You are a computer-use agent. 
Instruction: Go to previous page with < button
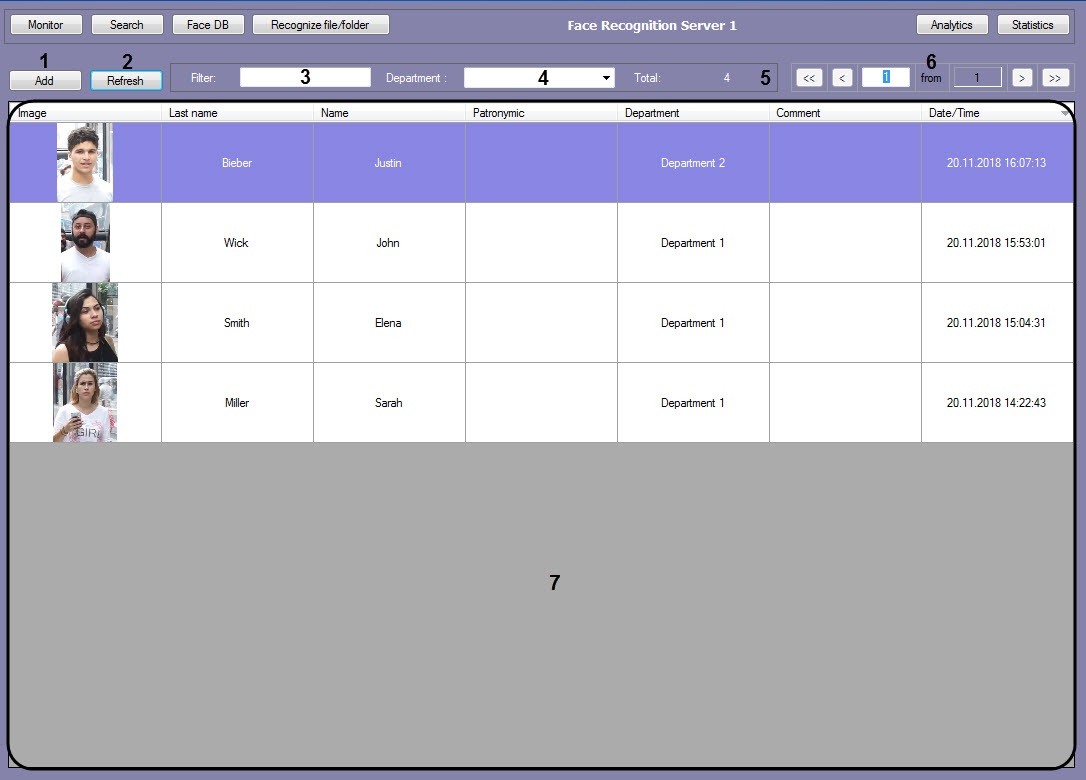[x=842, y=78]
